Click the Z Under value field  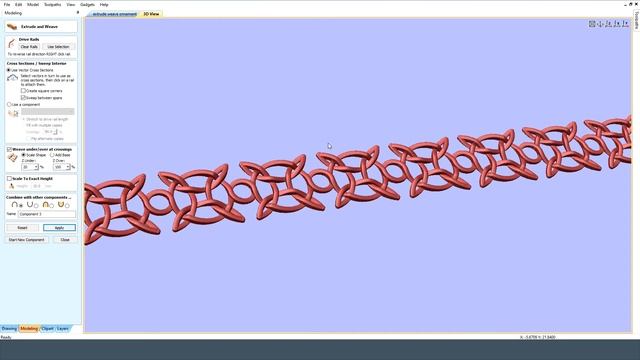click(28, 167)
